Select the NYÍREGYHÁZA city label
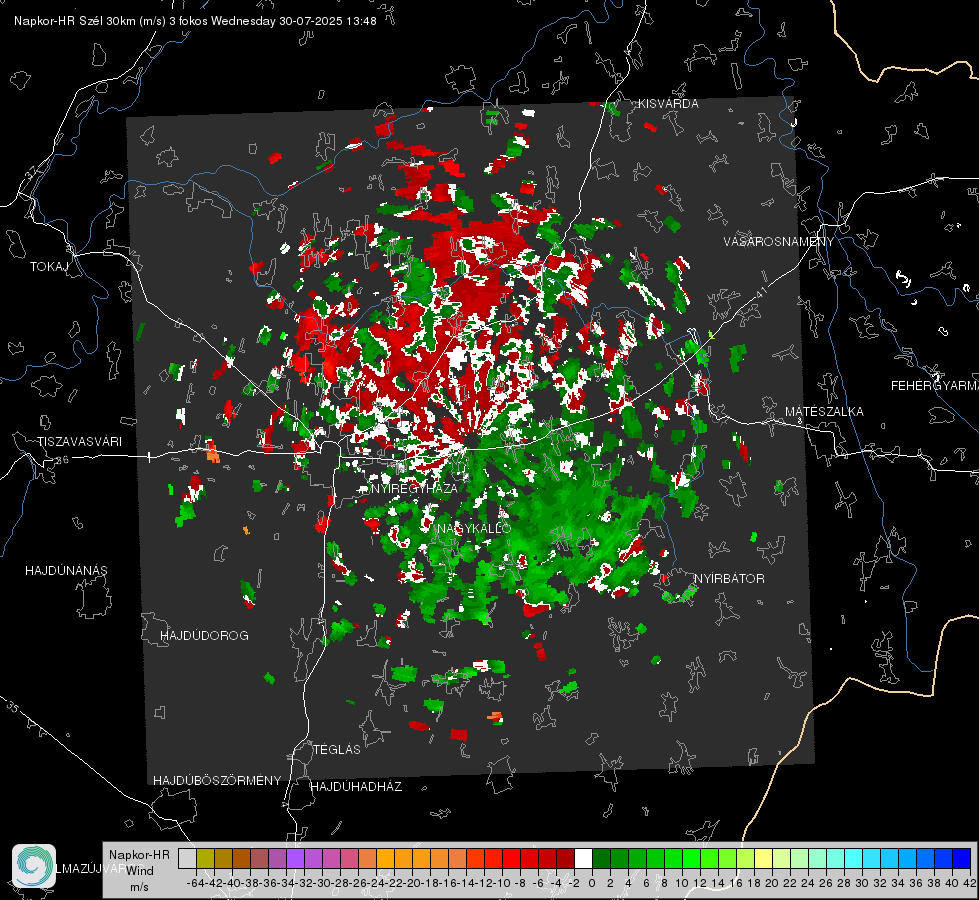Viewport: 979px width, 900px height. tap(414, 488)
